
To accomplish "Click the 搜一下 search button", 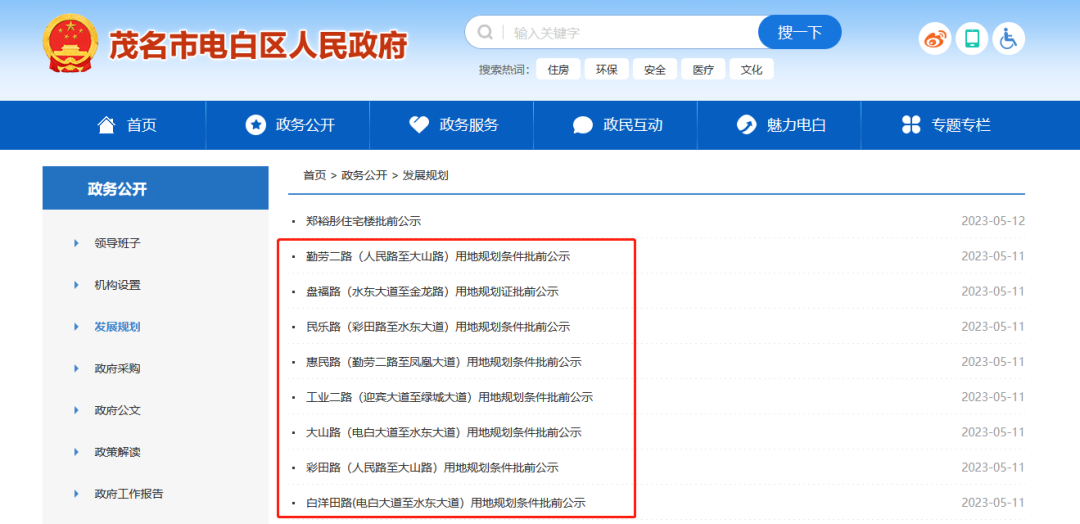I will pyautogui.click(x=800, y=32).
